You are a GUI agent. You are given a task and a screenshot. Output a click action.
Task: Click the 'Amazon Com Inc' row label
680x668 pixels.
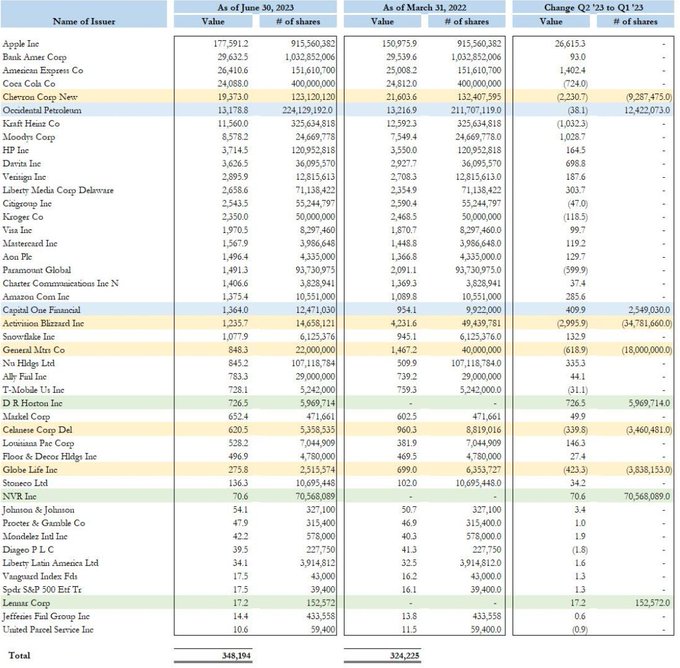pos(36,297)
